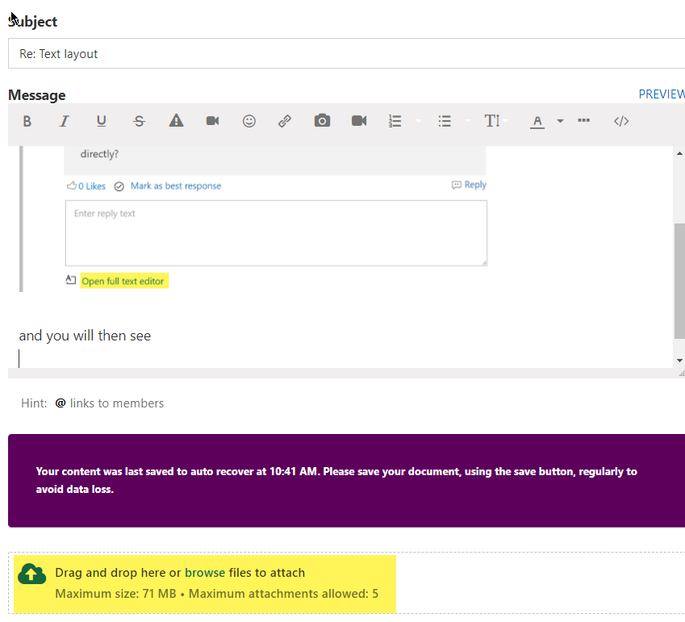Viewport: 685px width, 622px height.
Task: Insert emoji from smiley icon
Action: tap(249, 121)
